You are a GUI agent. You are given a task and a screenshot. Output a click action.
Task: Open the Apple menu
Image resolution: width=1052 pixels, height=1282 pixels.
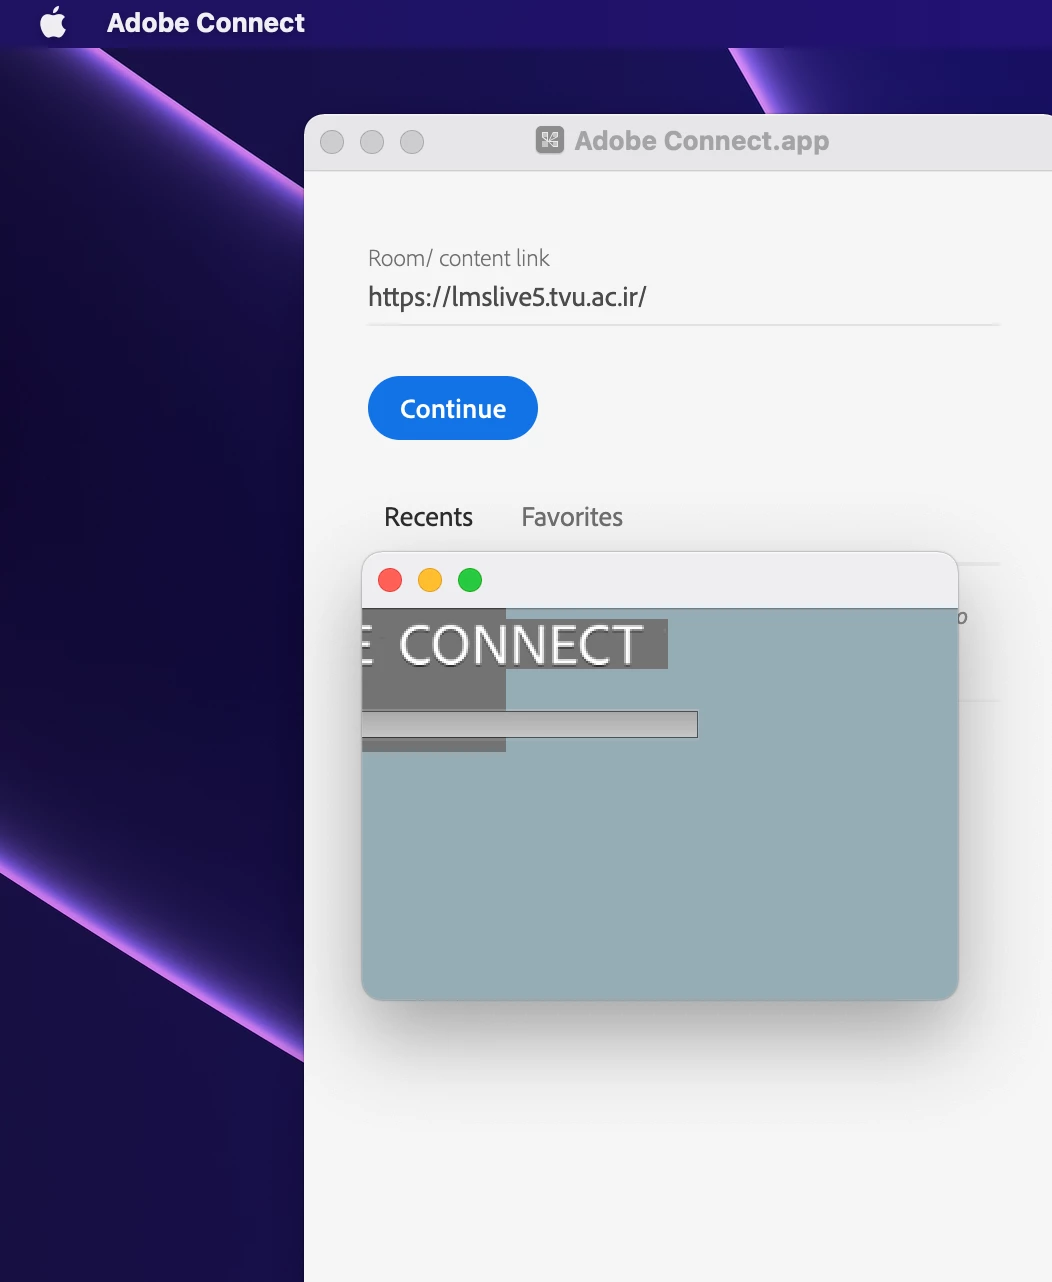pos(53,22)
